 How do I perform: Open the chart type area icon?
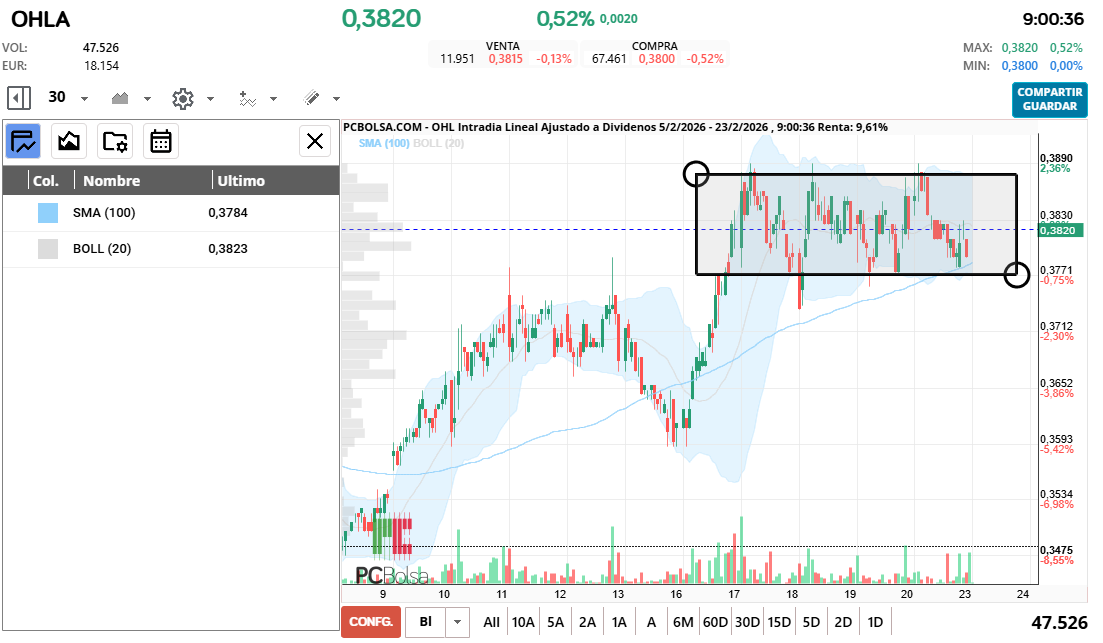pos(120,98)
